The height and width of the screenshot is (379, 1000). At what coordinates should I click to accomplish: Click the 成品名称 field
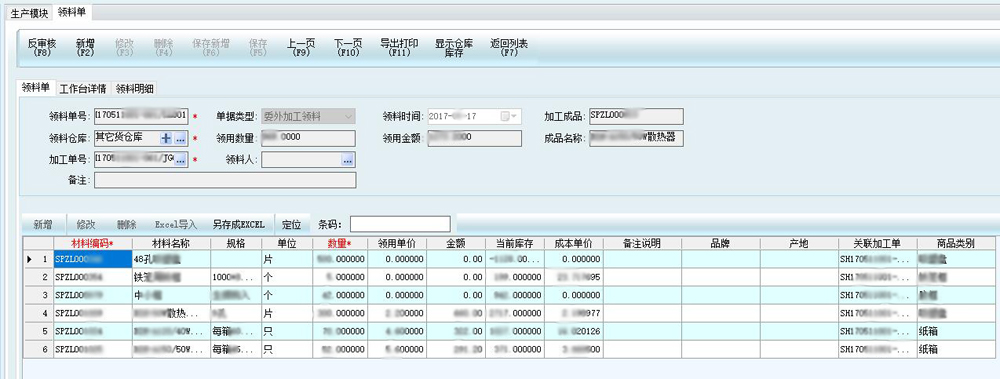[636, 138]
